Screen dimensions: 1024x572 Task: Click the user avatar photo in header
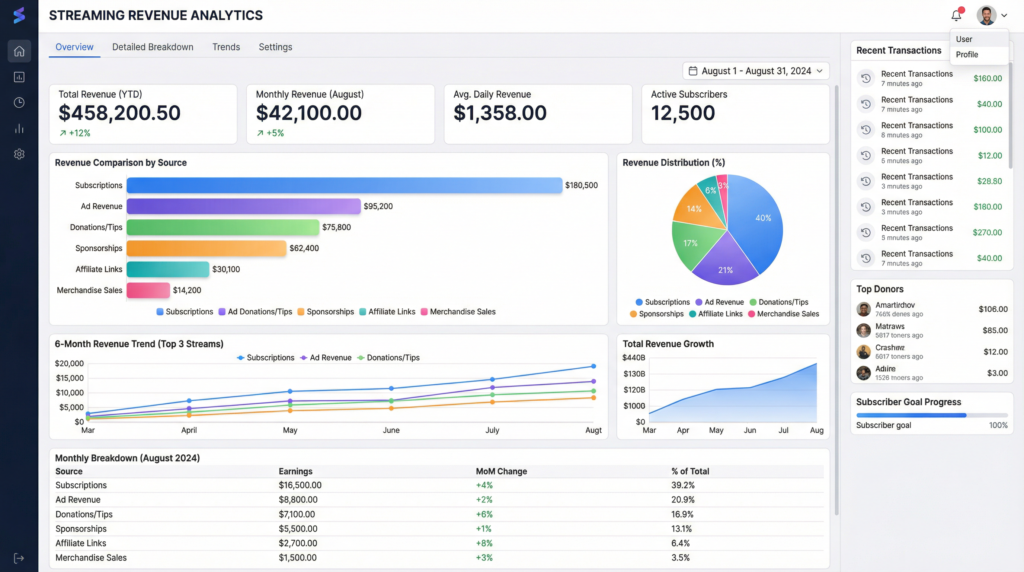click(986, 15)
